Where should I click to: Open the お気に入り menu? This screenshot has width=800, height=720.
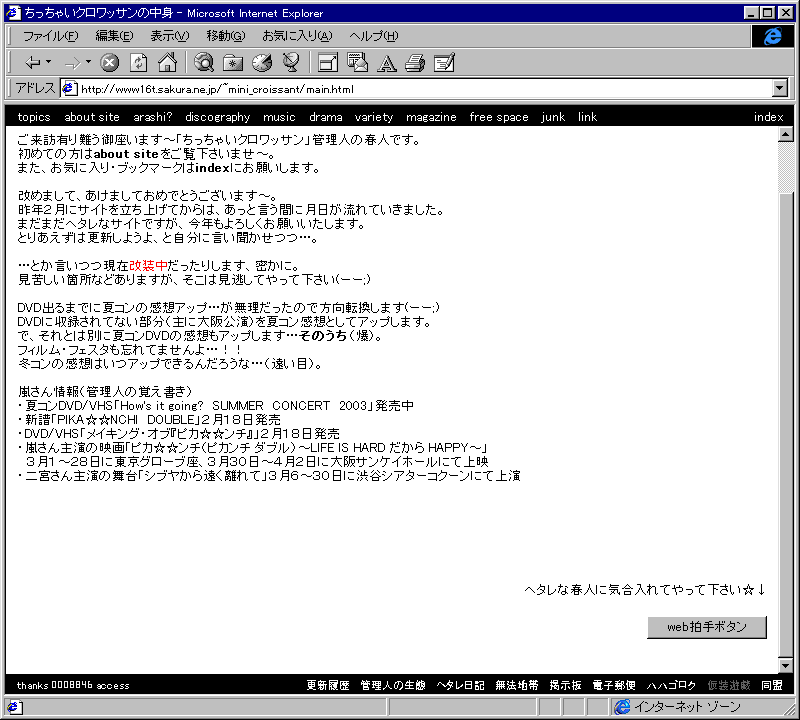tap(297, 36)
